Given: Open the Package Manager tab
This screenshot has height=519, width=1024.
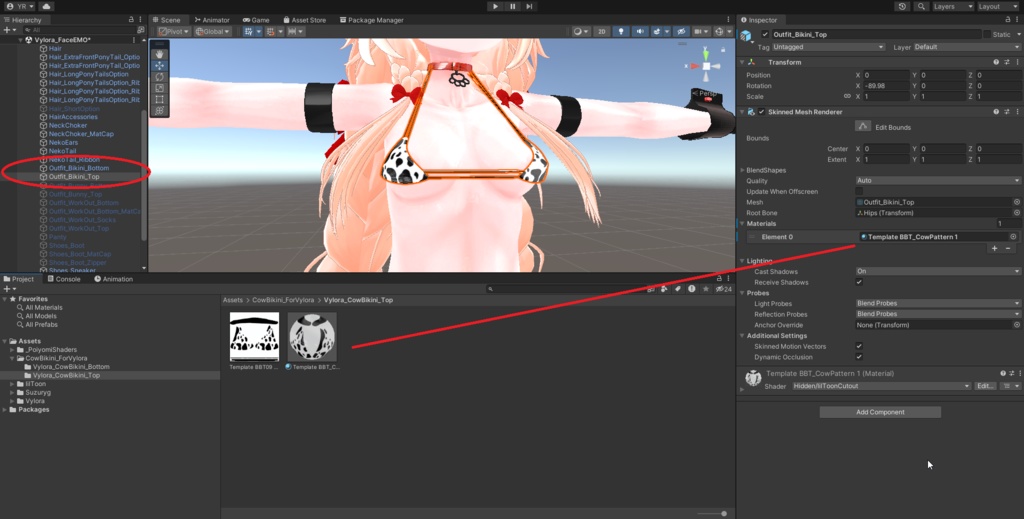Looking at the screenshot, I should coord(371,20).
